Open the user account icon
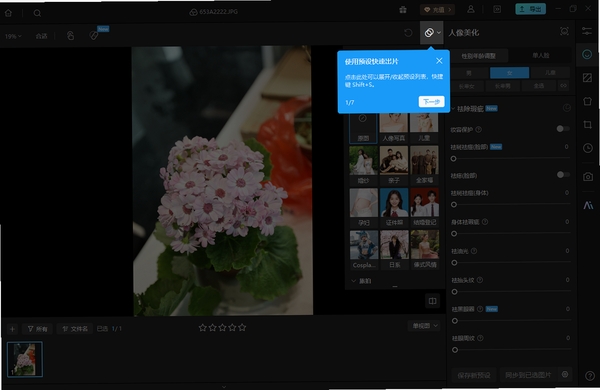This screenshot has width=600, height=390. point(471,10)
